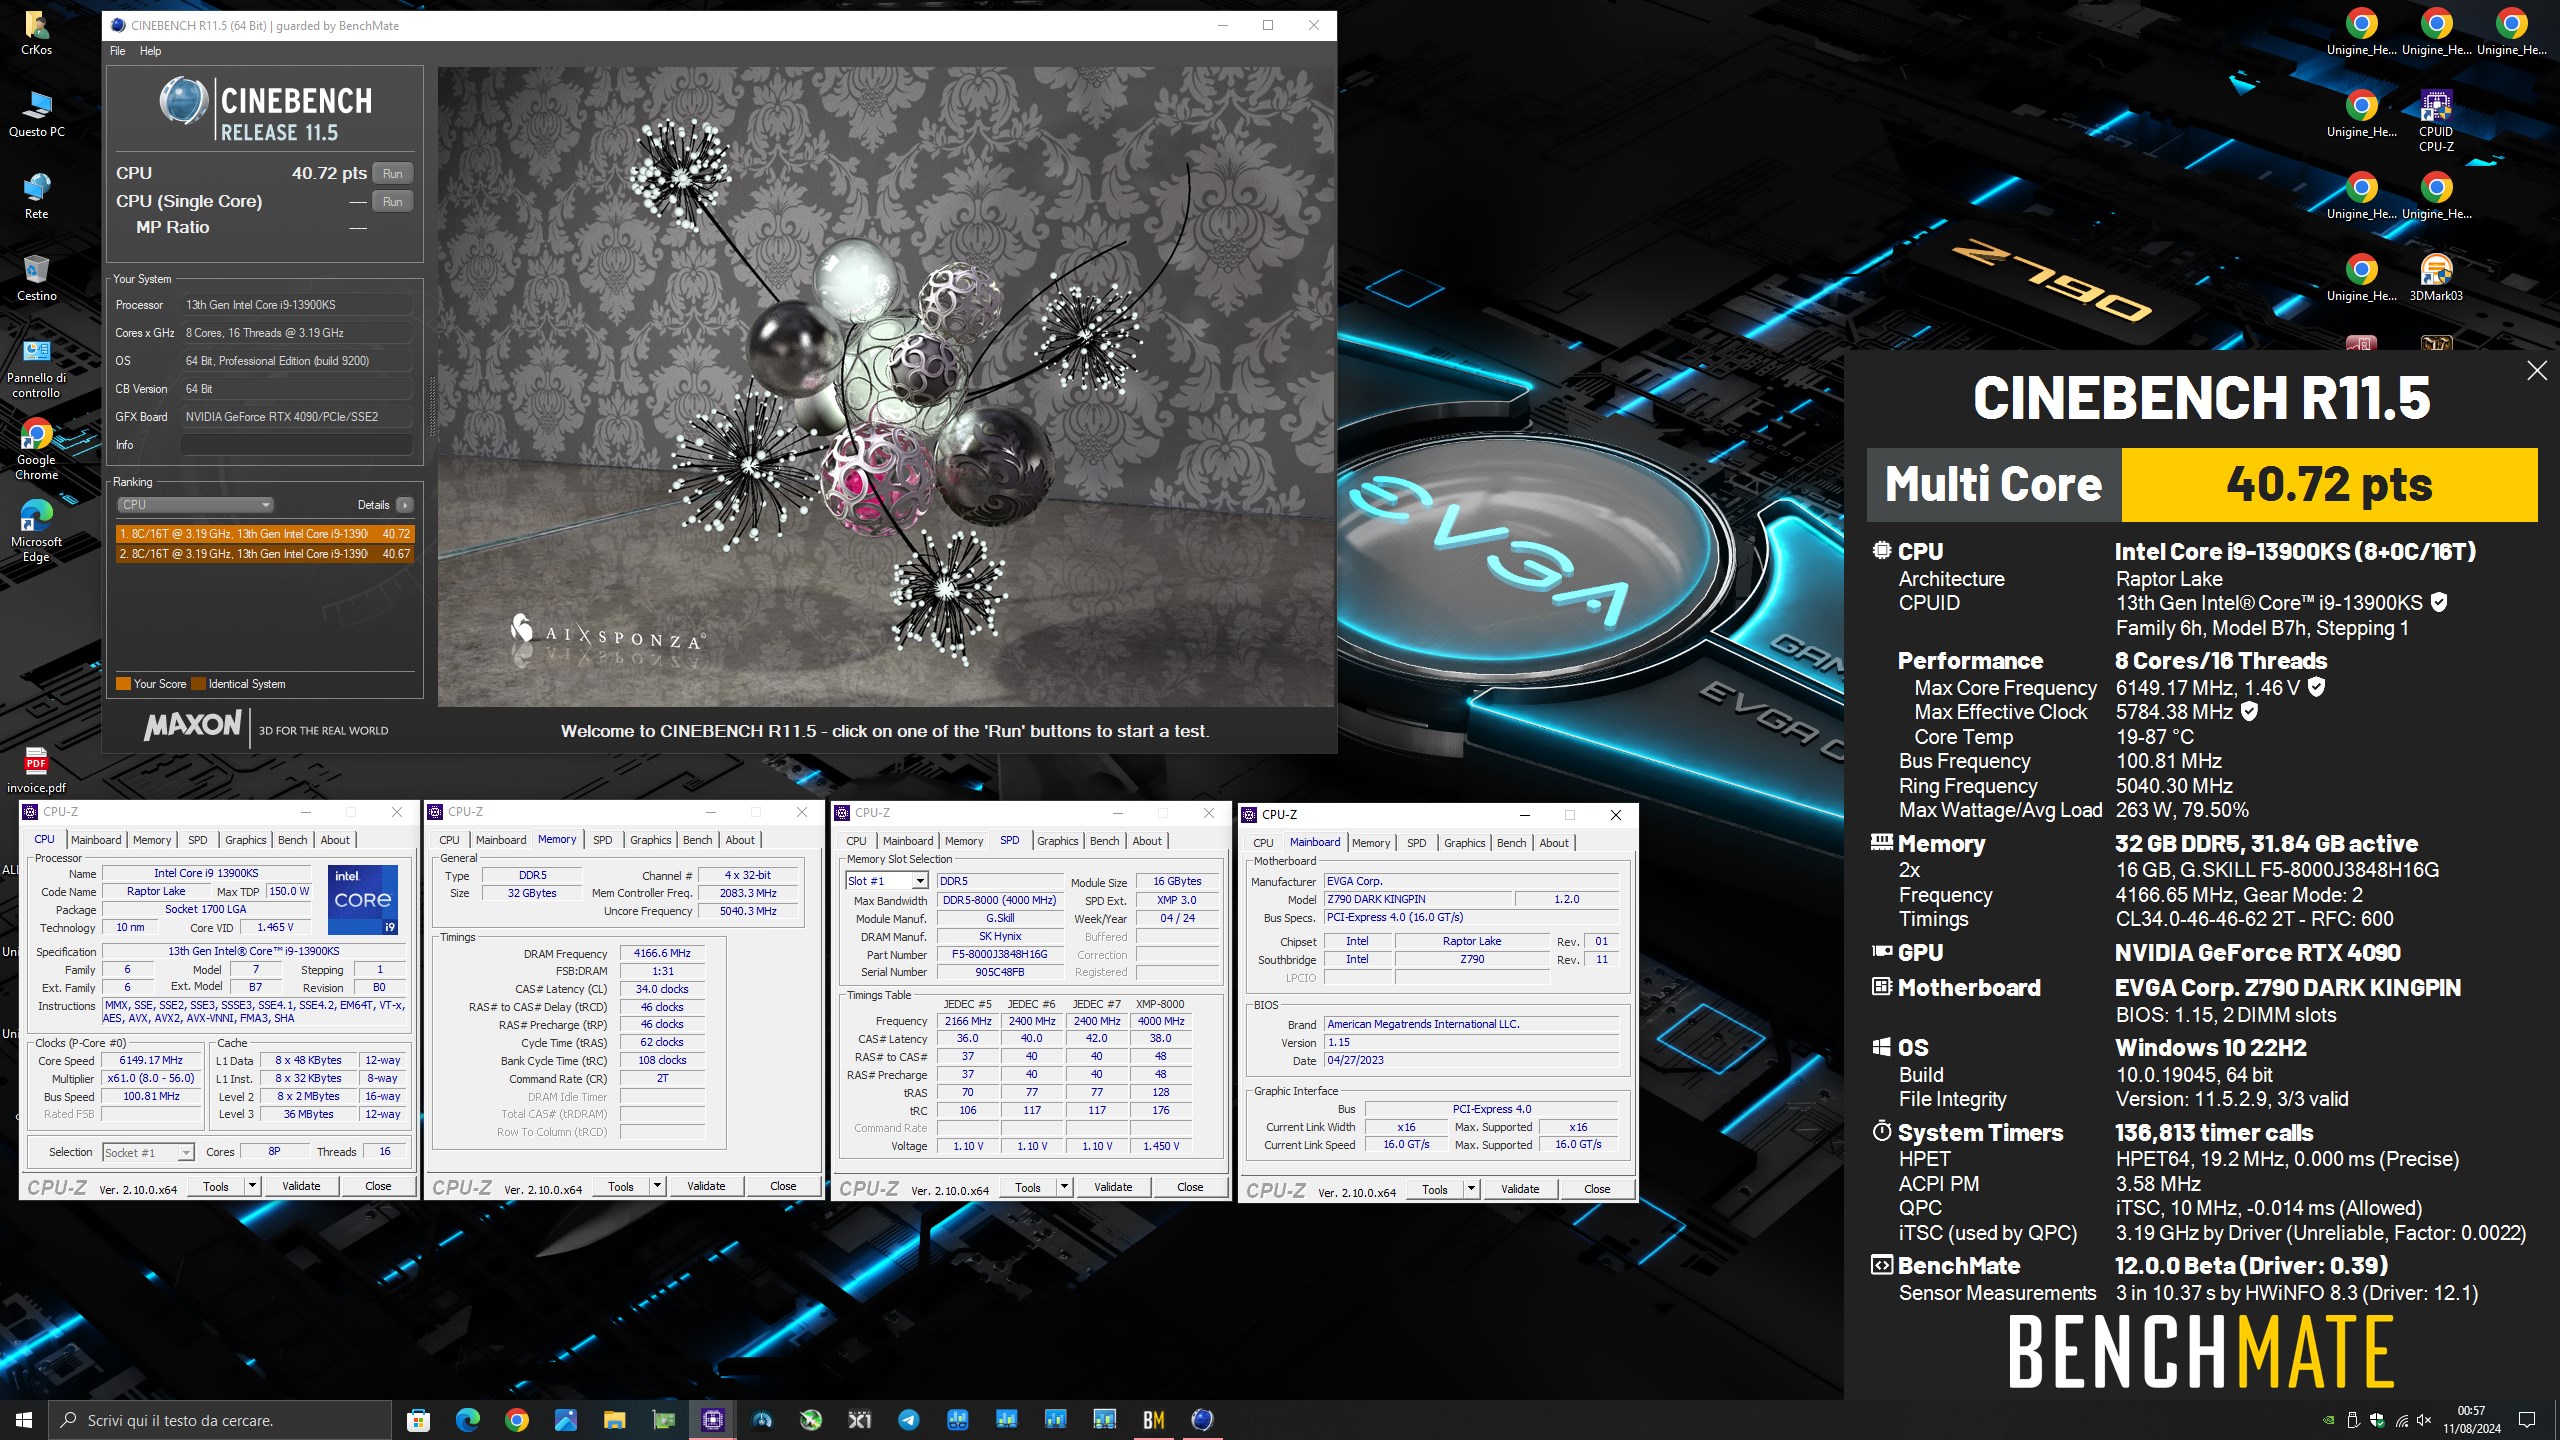Screen dimensions: 2560x1440
Task: Switch to the About tab in the CPU-Z SPD window
Action: pos(1147,841)
